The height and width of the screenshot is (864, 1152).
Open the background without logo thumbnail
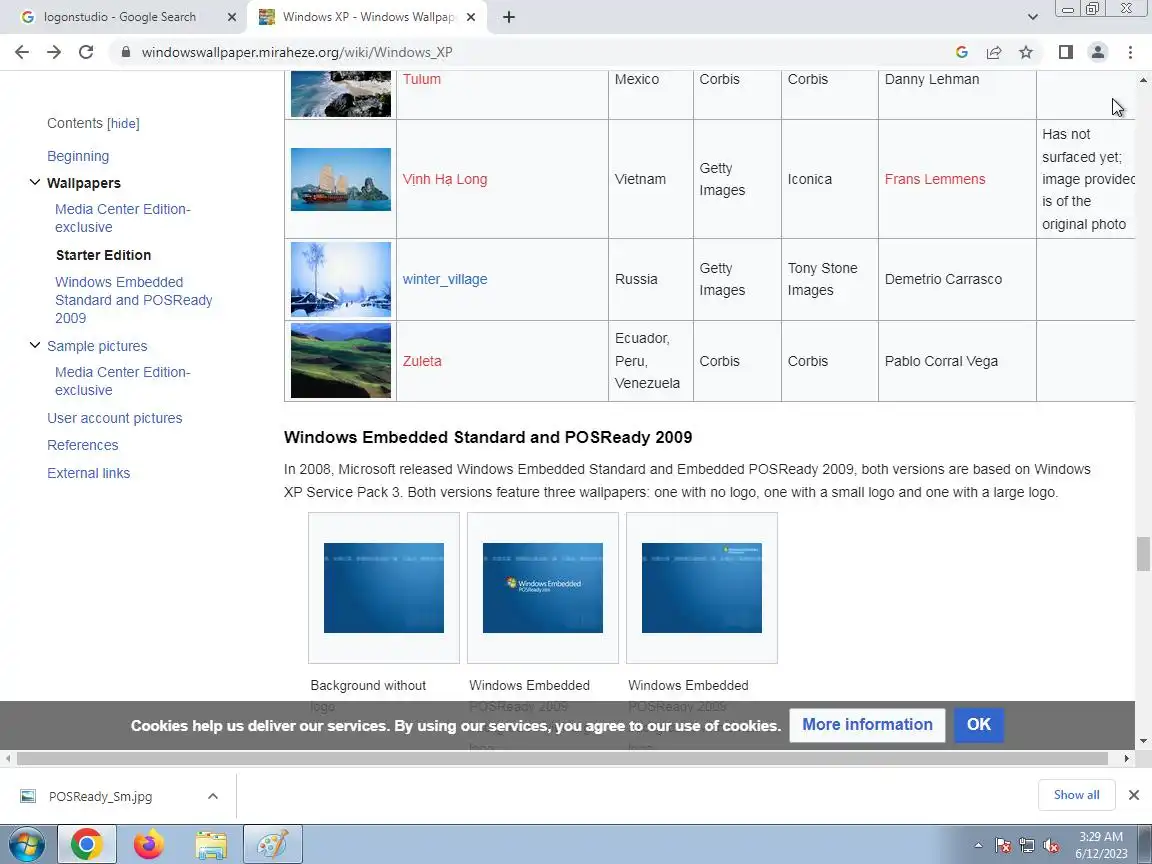384,588
